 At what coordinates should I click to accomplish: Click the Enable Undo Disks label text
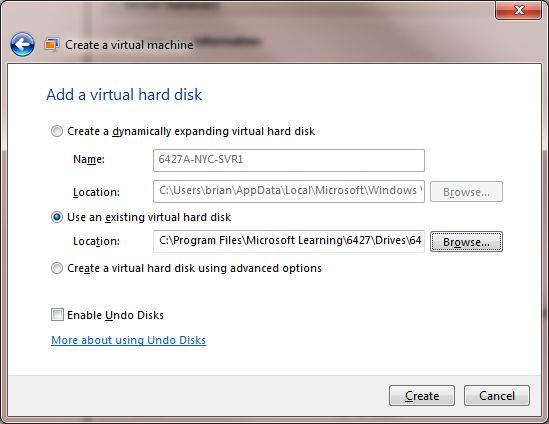point(116,315)
